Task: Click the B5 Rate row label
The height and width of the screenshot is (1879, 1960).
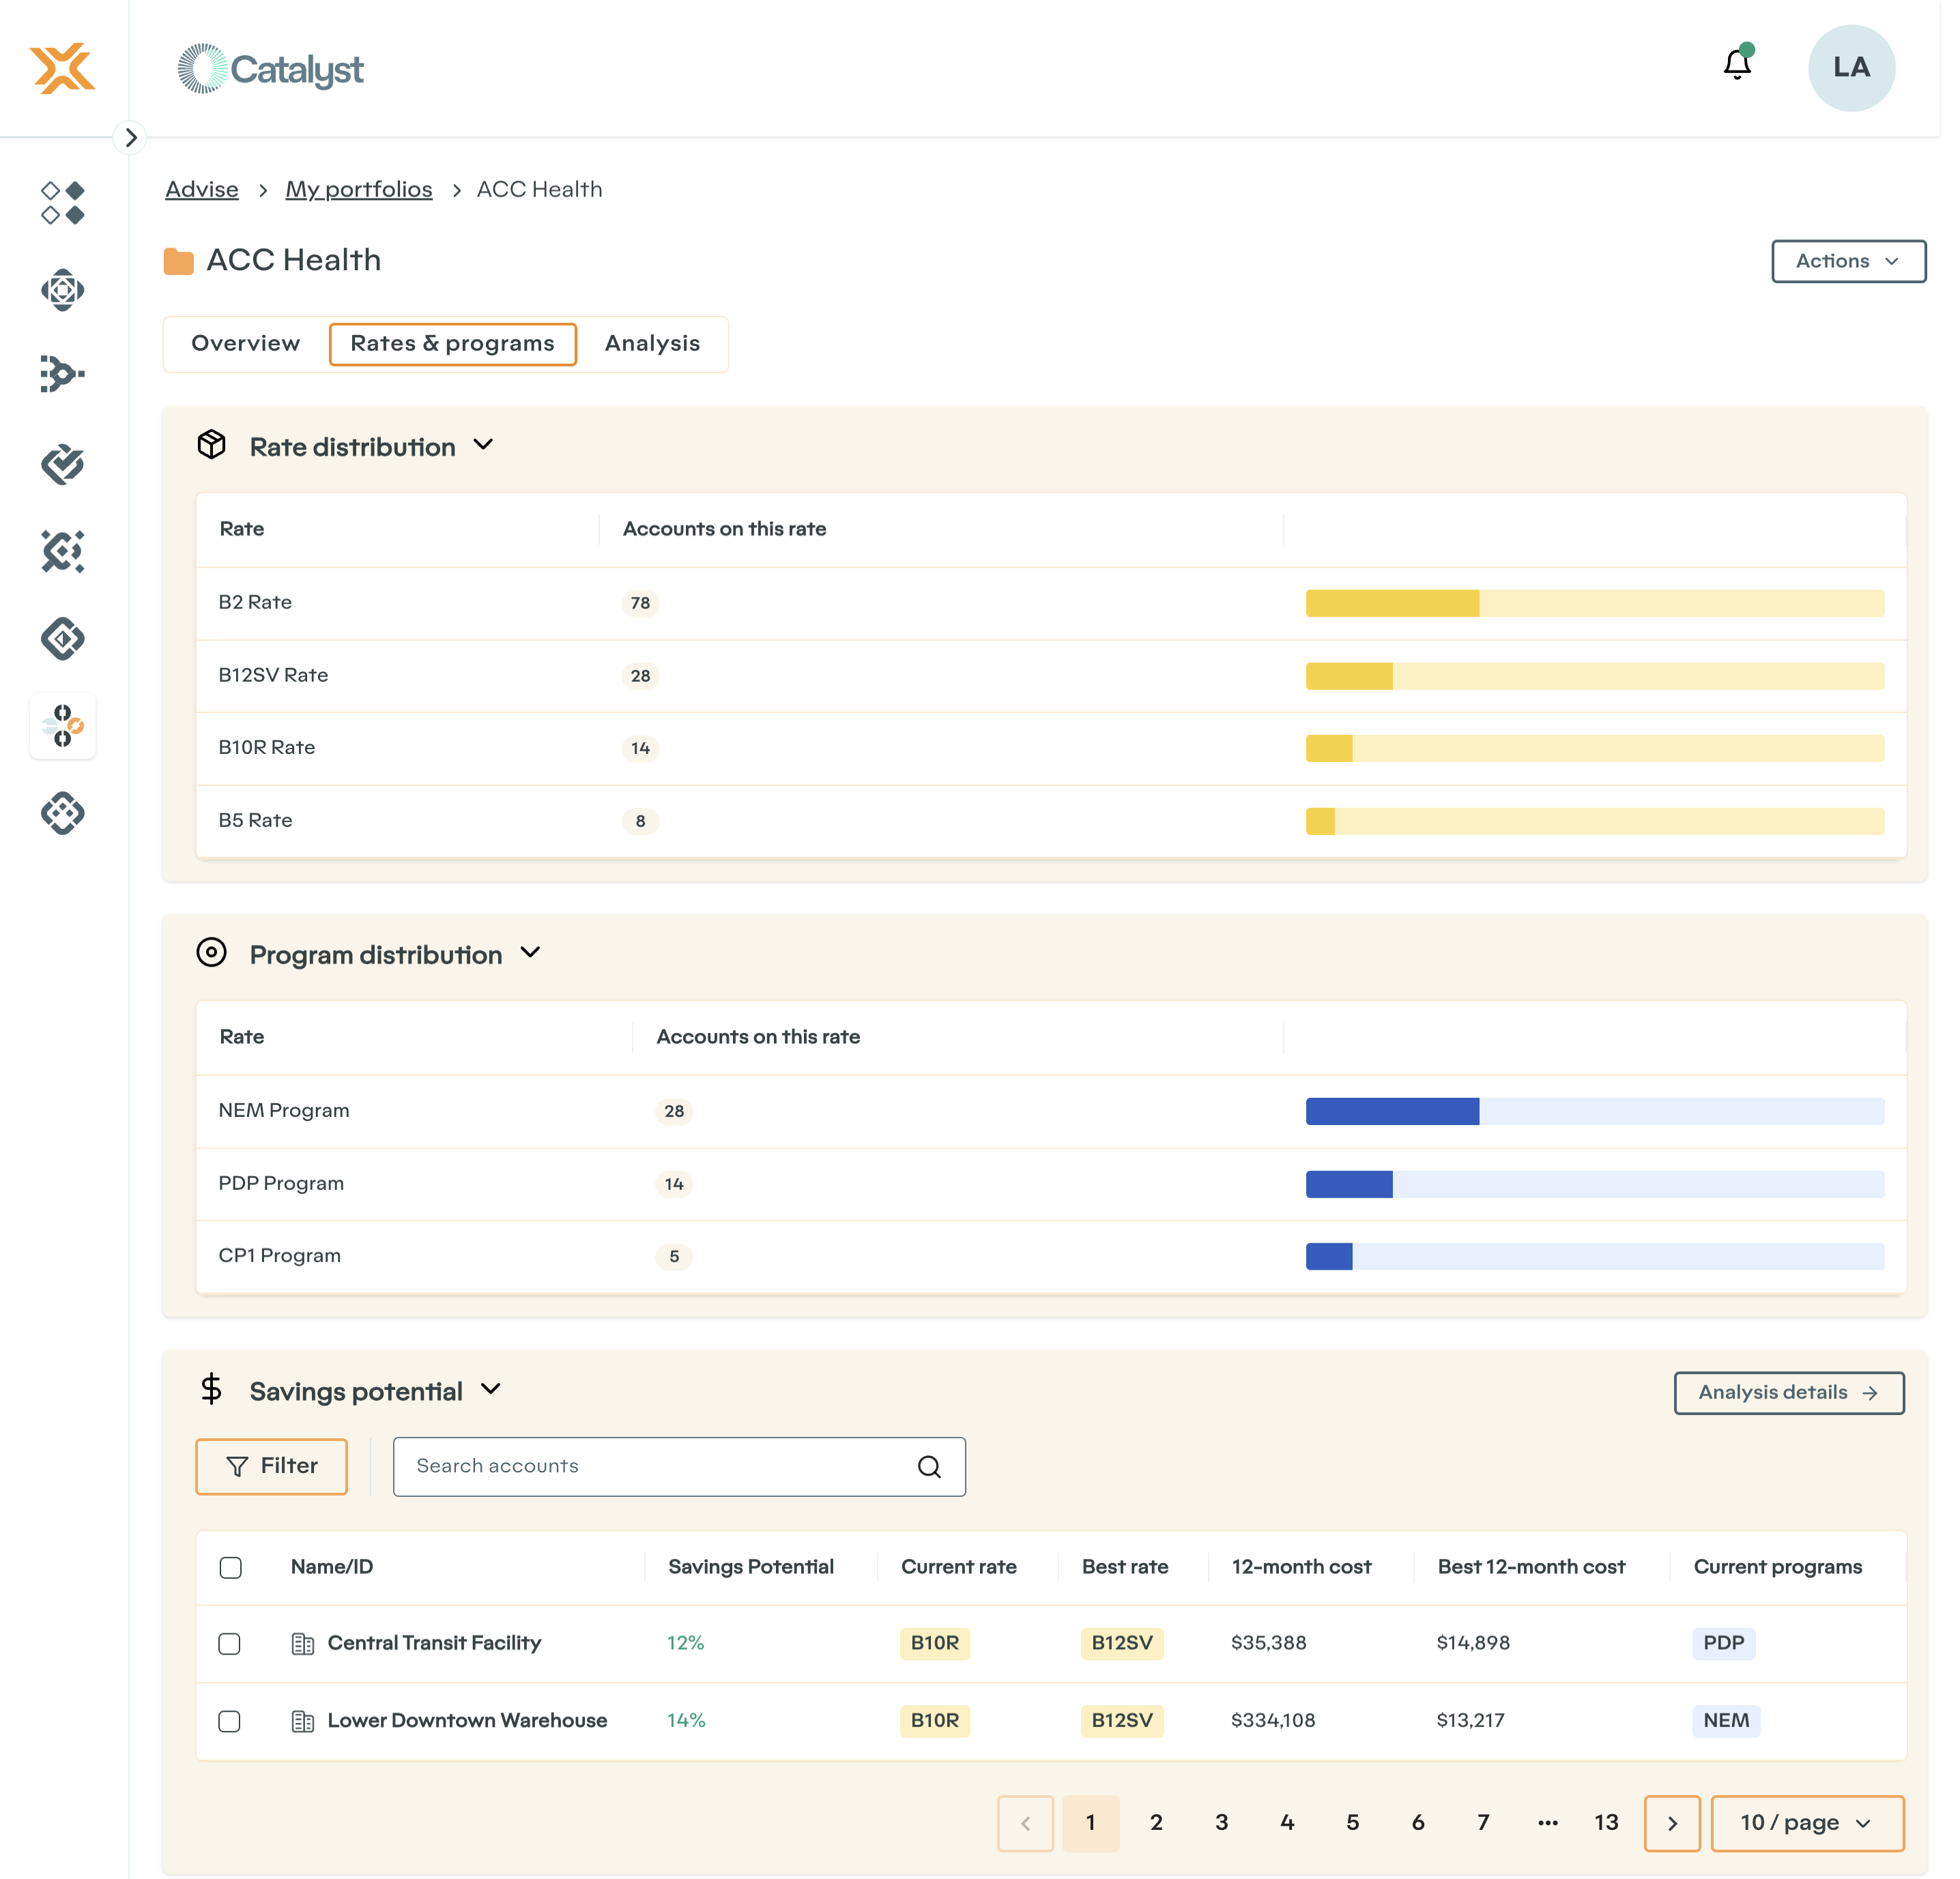Action: pos(255,821)
